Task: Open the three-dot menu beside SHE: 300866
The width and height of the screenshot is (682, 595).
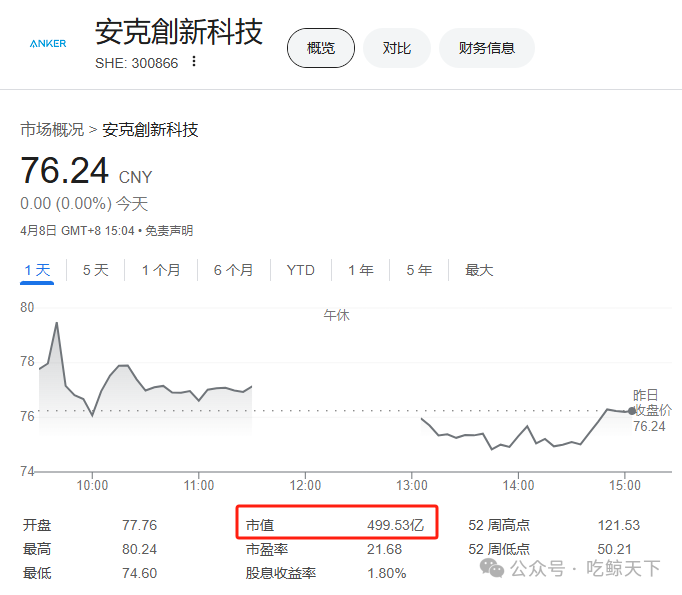Action: [194, 61]
